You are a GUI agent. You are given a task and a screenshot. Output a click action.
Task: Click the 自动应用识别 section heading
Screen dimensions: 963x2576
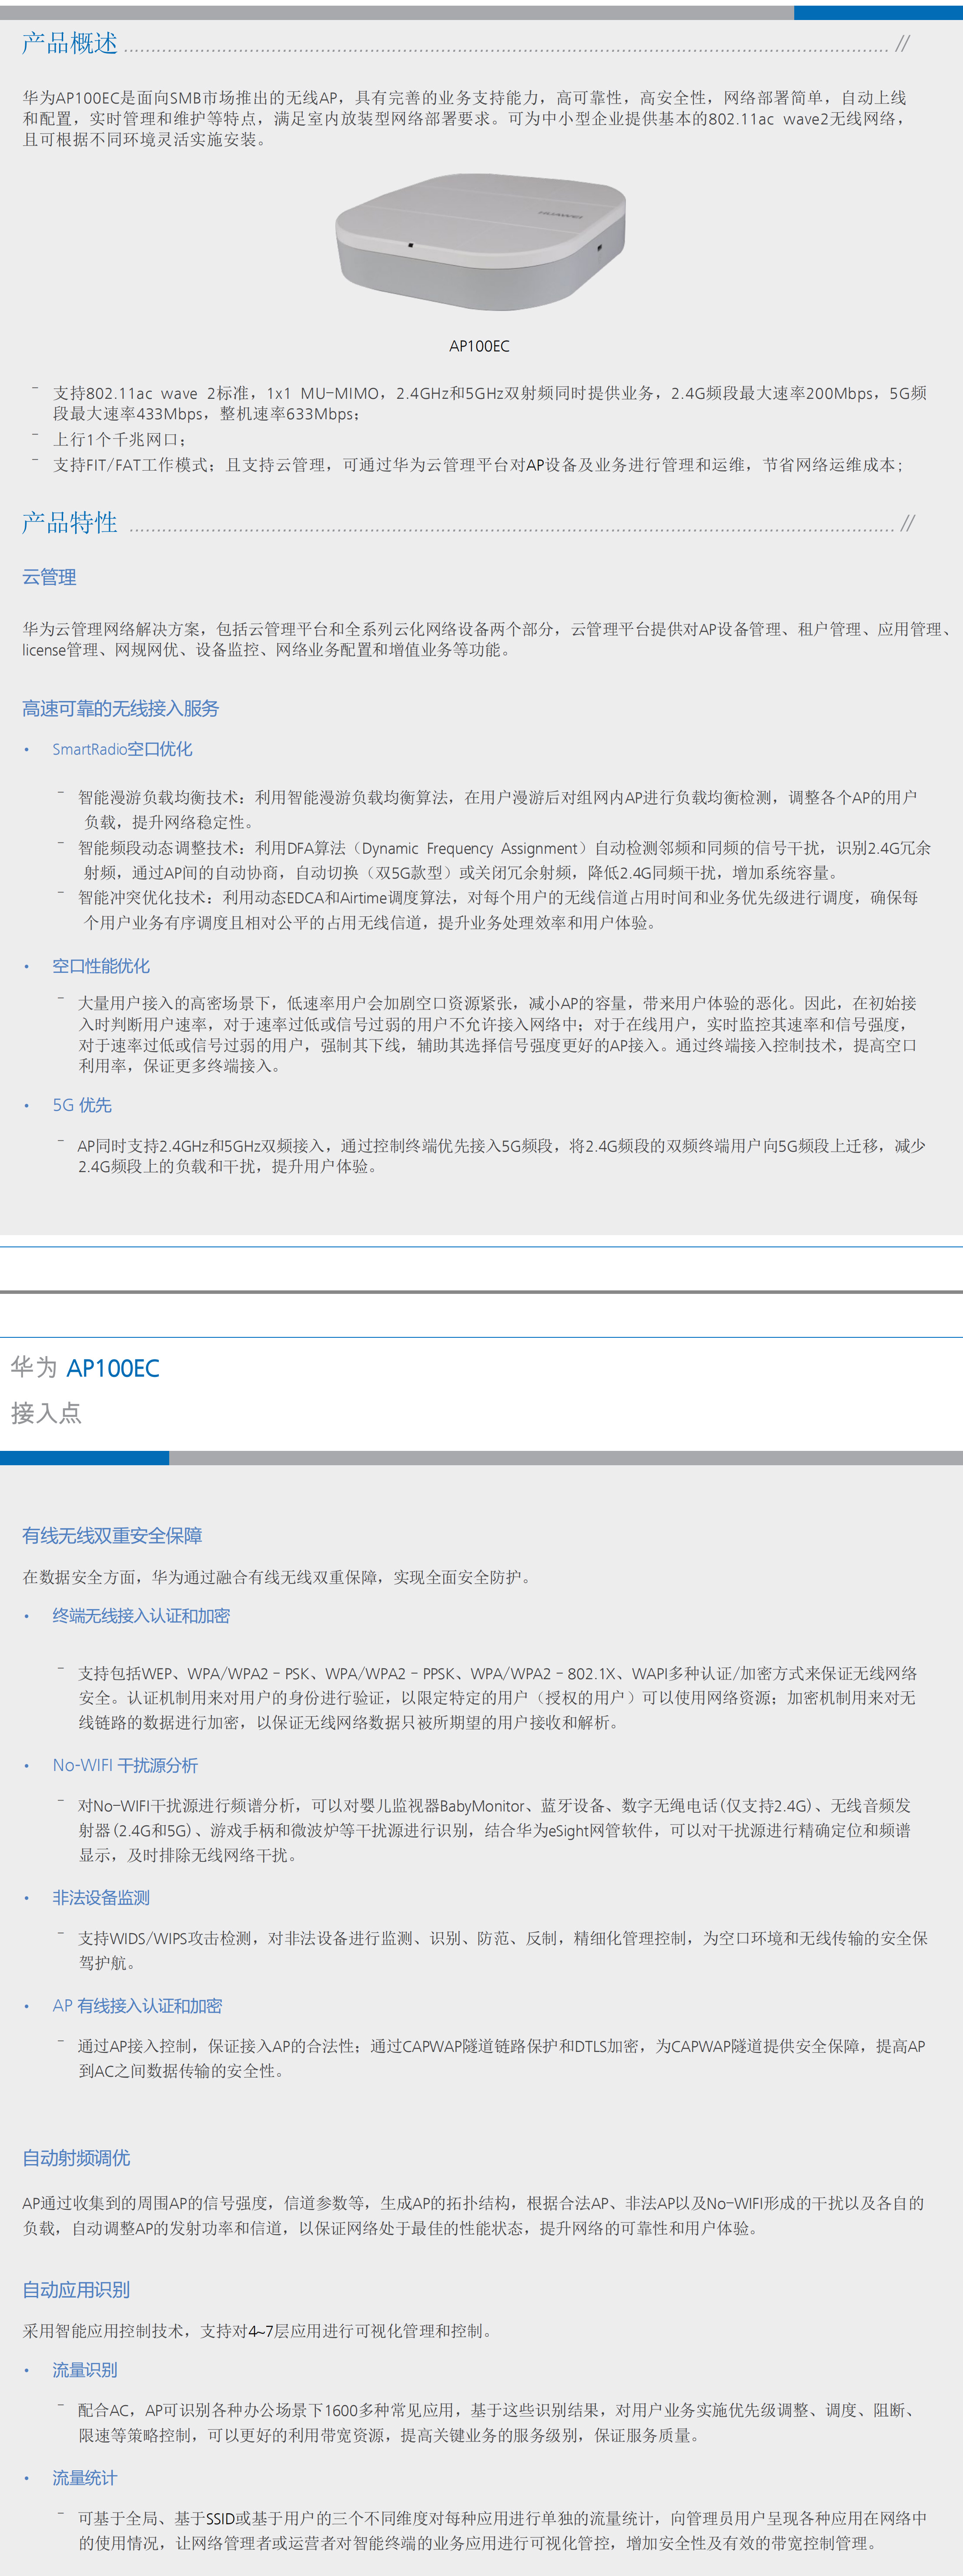point(76,2289)
